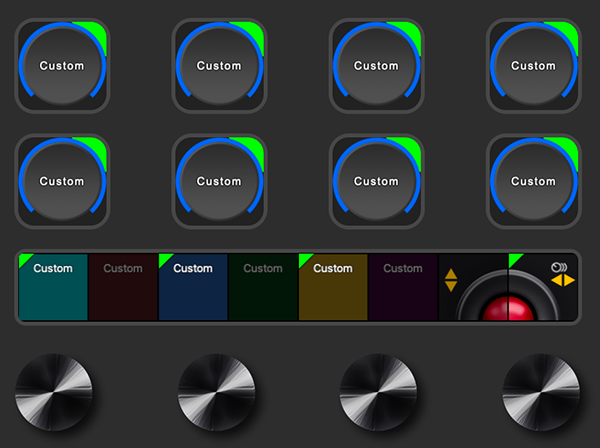Screen dimensions: 600x448
Task: Click the teal Custom button
Action: (x=53, y=287)
